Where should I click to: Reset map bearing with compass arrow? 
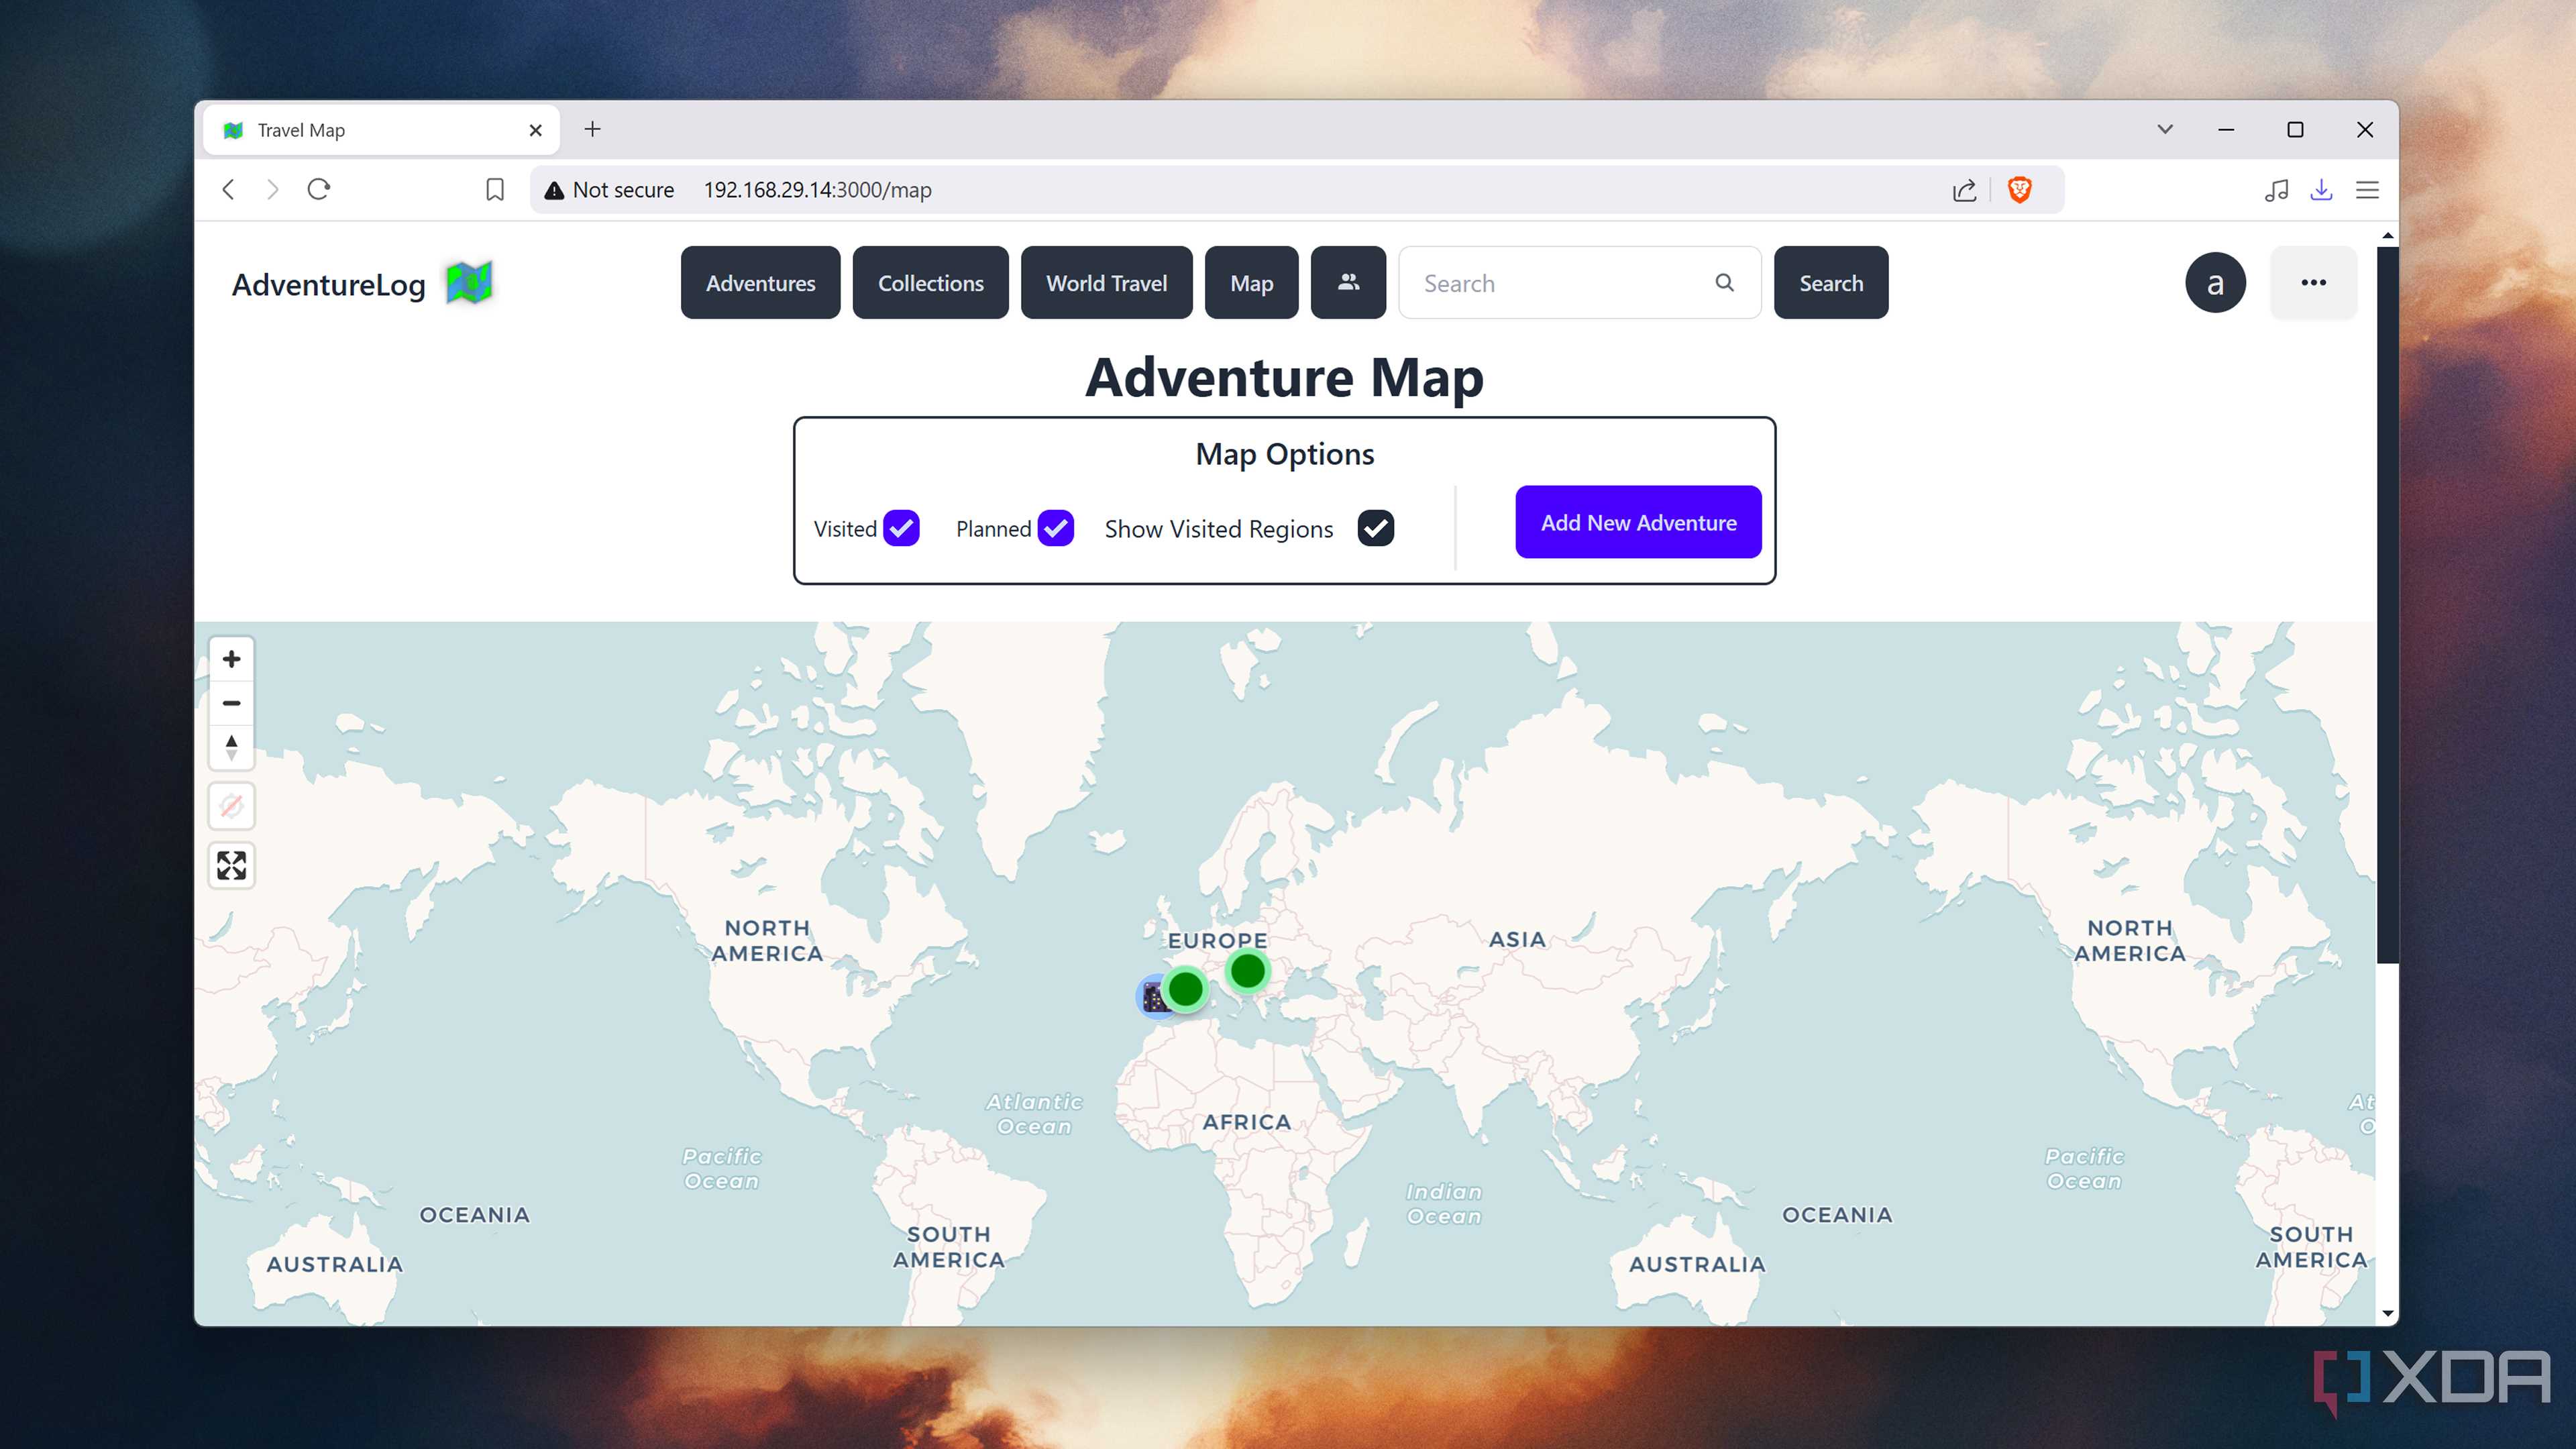point(231,747)
